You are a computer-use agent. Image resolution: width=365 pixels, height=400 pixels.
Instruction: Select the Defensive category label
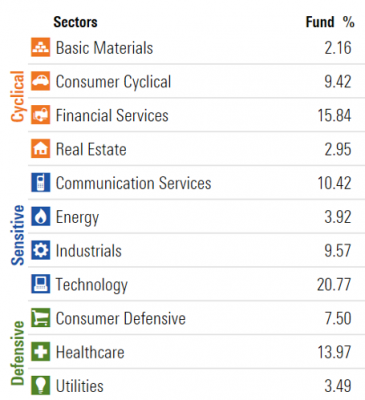point(17,353)
